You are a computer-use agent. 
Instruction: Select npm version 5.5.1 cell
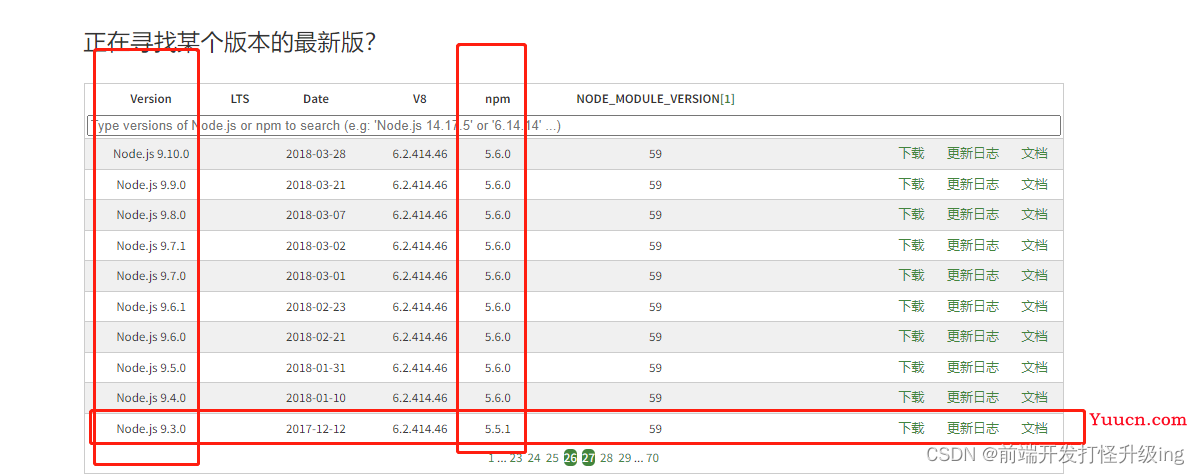(x=497, y=429)
